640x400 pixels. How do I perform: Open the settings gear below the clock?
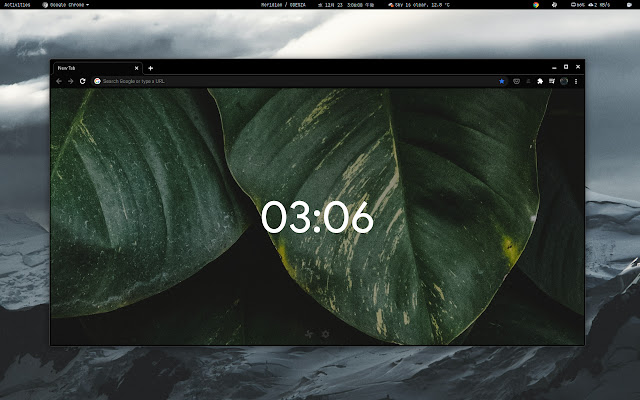pos(325,334)
